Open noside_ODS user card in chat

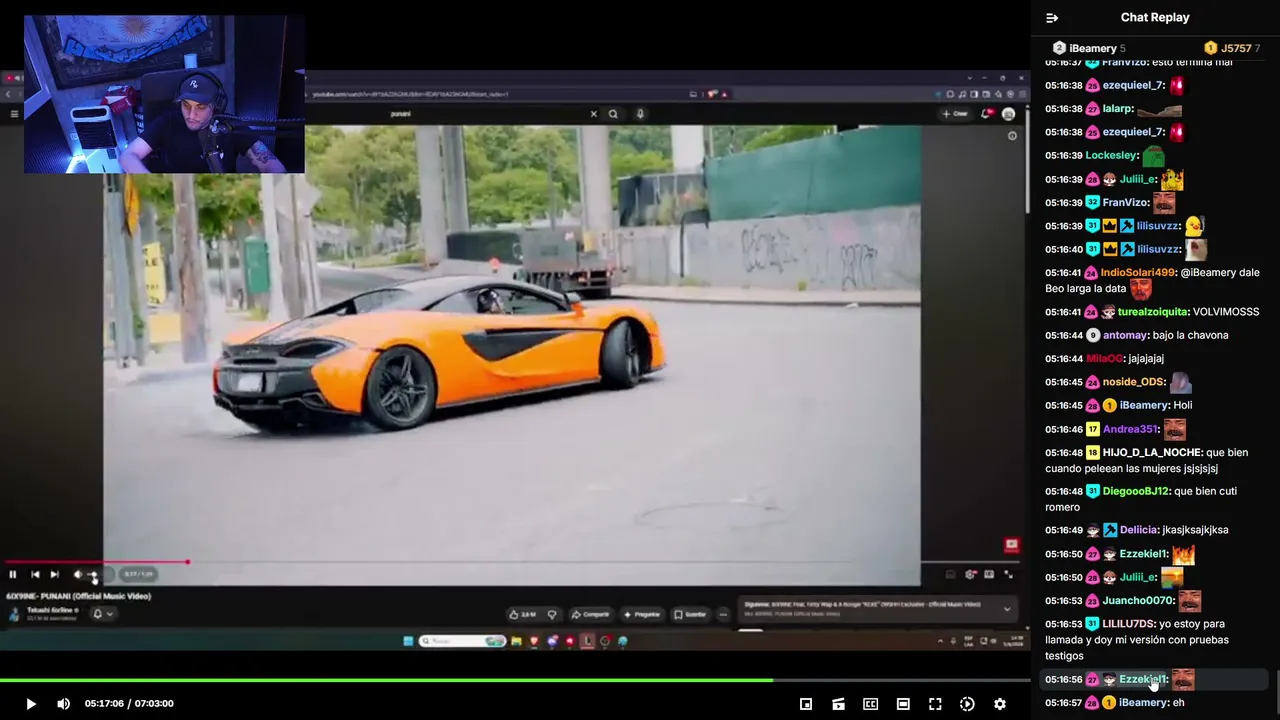tap(1134, 382)
